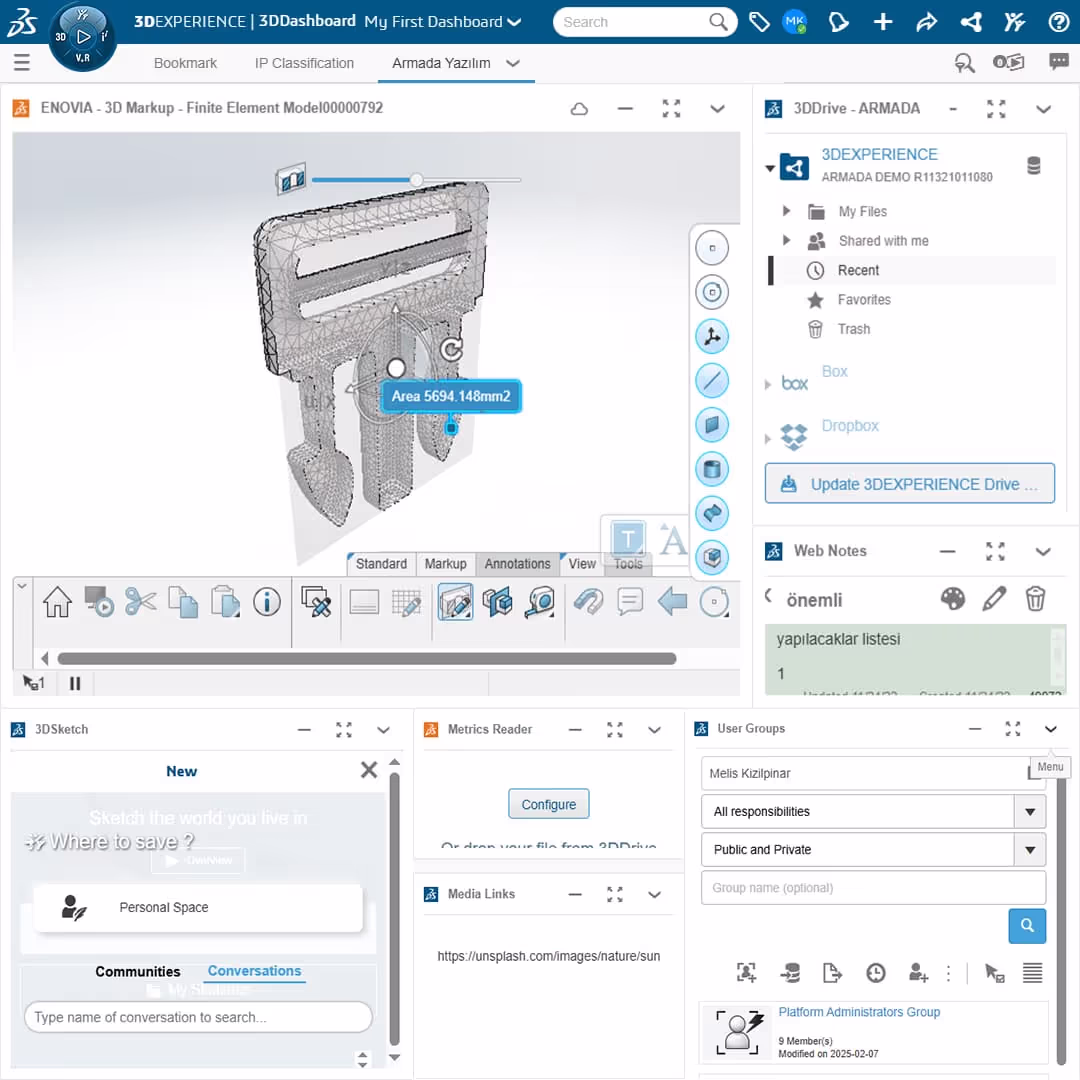
Task: Click the markup toolbar horizontal scrollbar
Action: [366, 658]
